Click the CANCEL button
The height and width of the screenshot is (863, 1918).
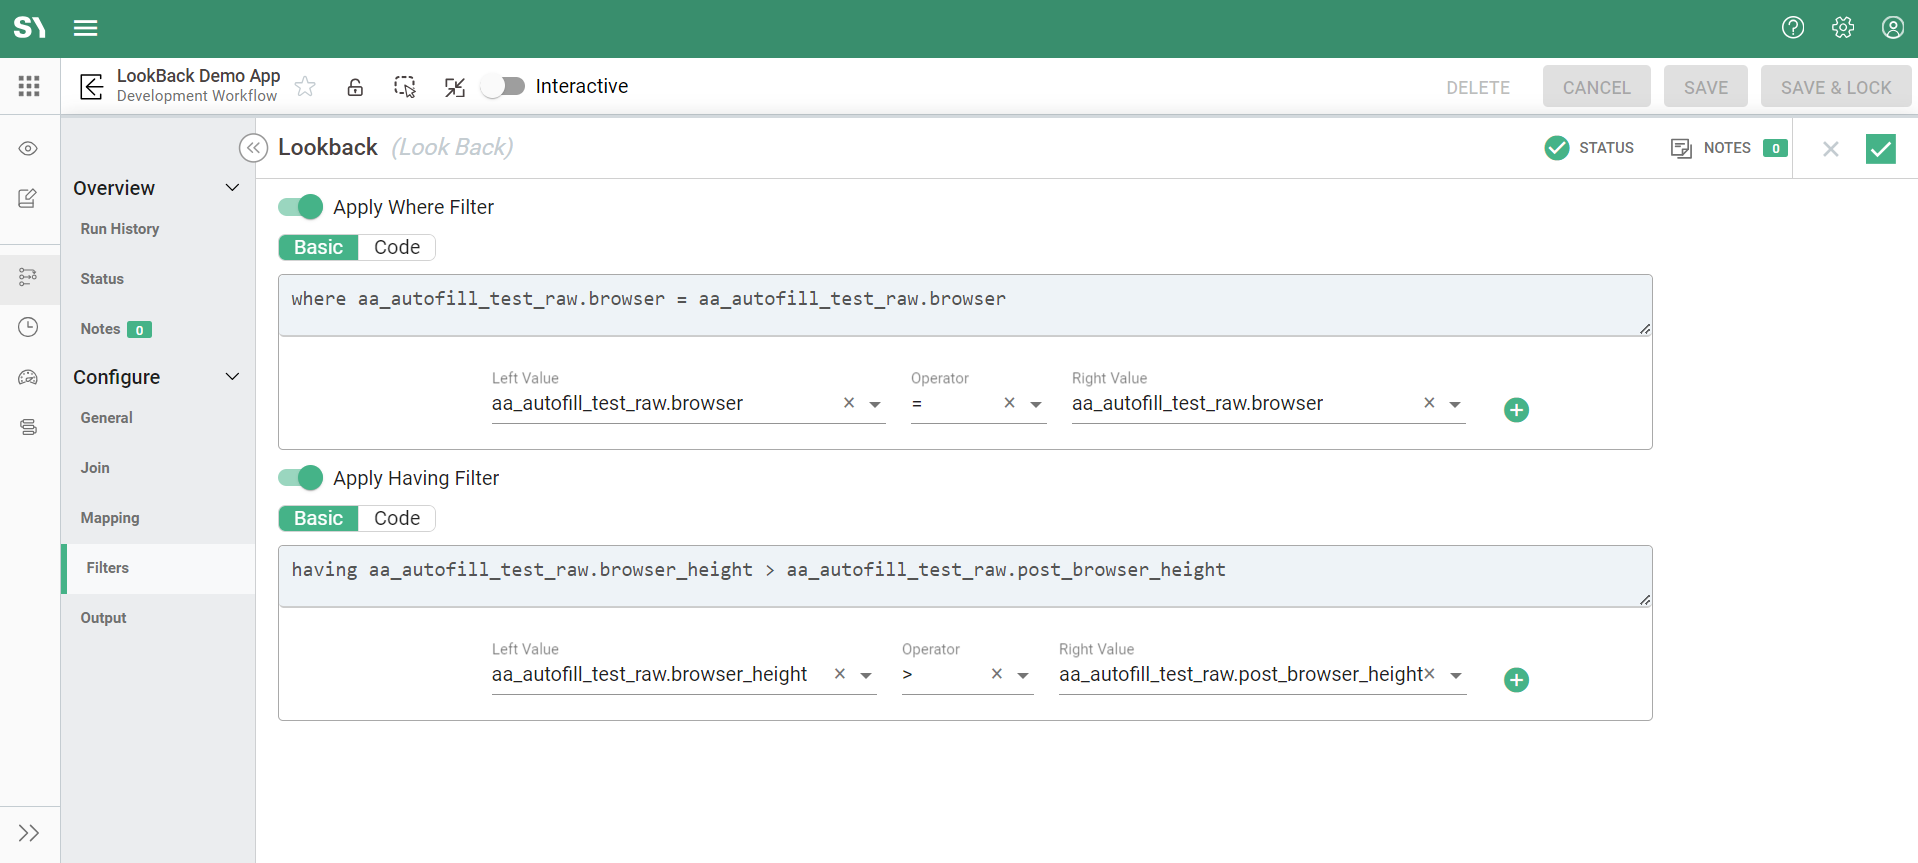coord(1596,87)
